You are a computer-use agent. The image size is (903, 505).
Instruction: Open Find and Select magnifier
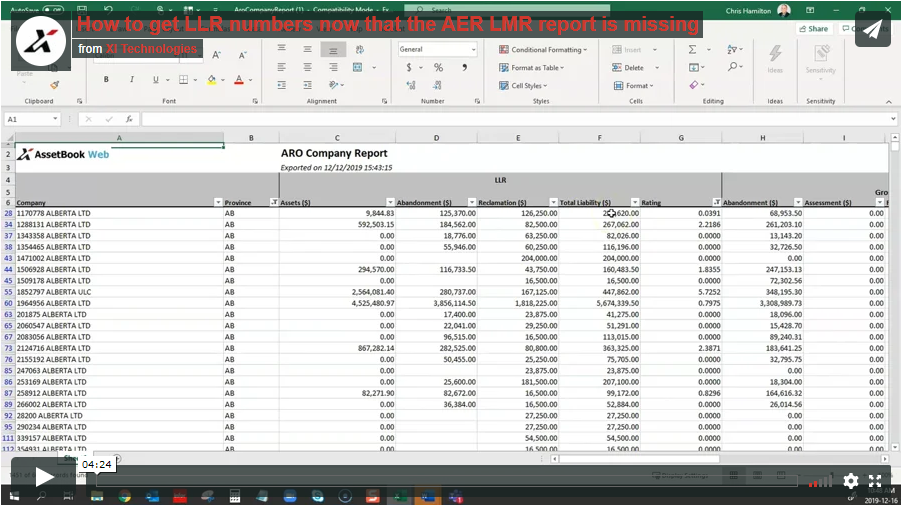(x=732, y=67)
